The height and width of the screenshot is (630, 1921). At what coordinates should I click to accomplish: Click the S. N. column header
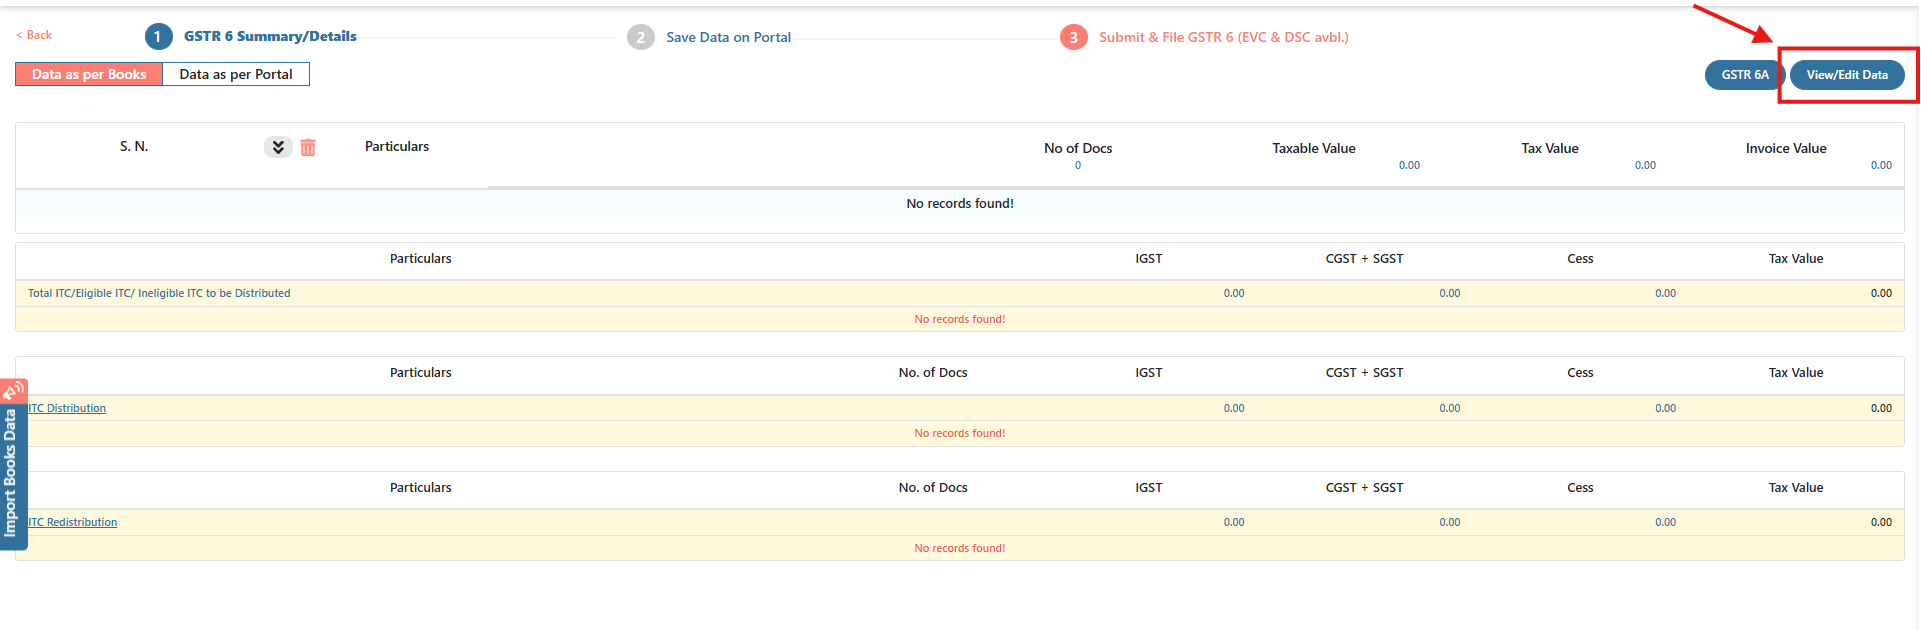134,147
